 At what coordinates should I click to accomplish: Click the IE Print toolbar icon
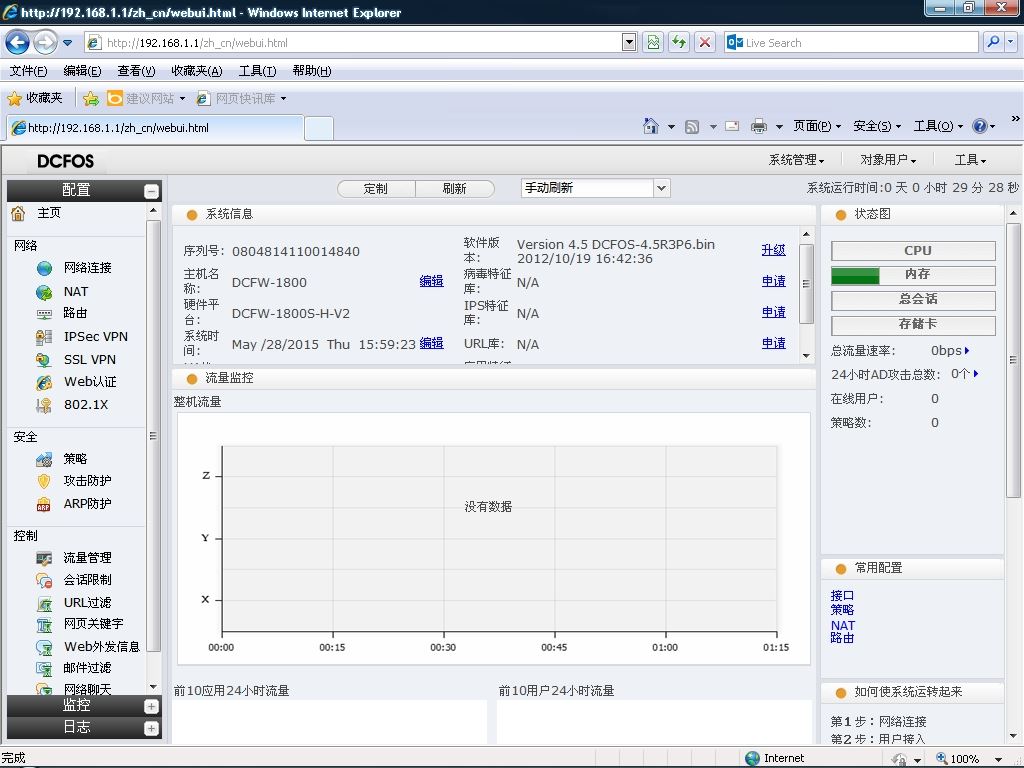(x=758, y=126)
